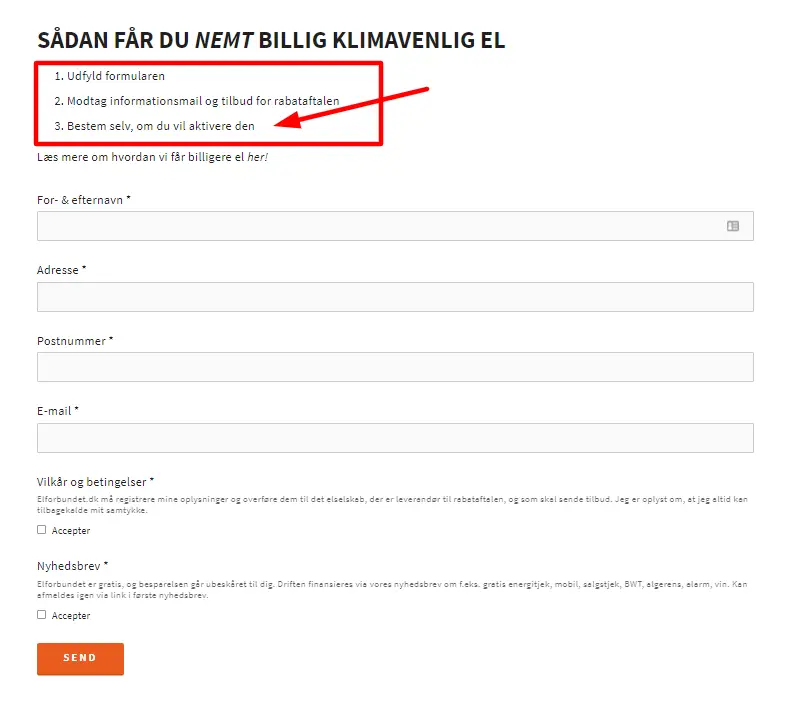Viewport: 789px width, 708px height.
Task: Select the Postnummer input field
Action: (395, 367)
